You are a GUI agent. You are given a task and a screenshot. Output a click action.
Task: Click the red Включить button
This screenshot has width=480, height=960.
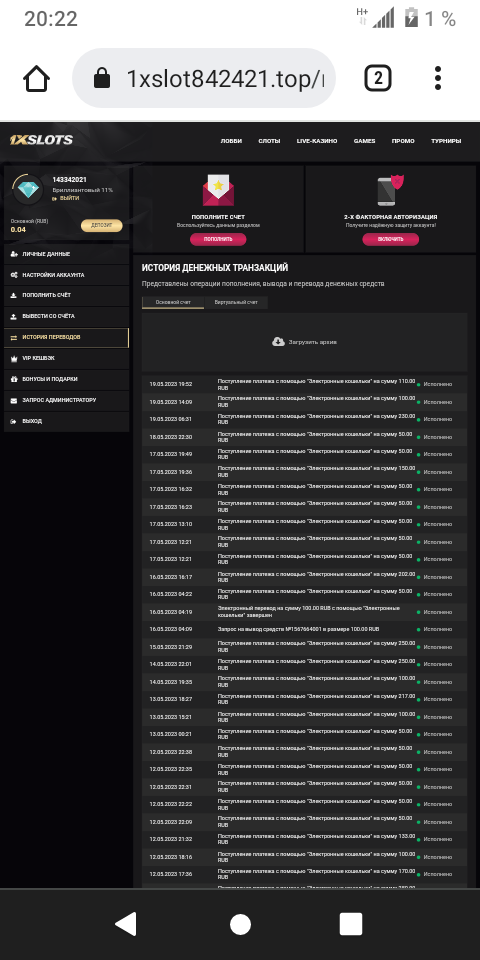click(391, 239)
